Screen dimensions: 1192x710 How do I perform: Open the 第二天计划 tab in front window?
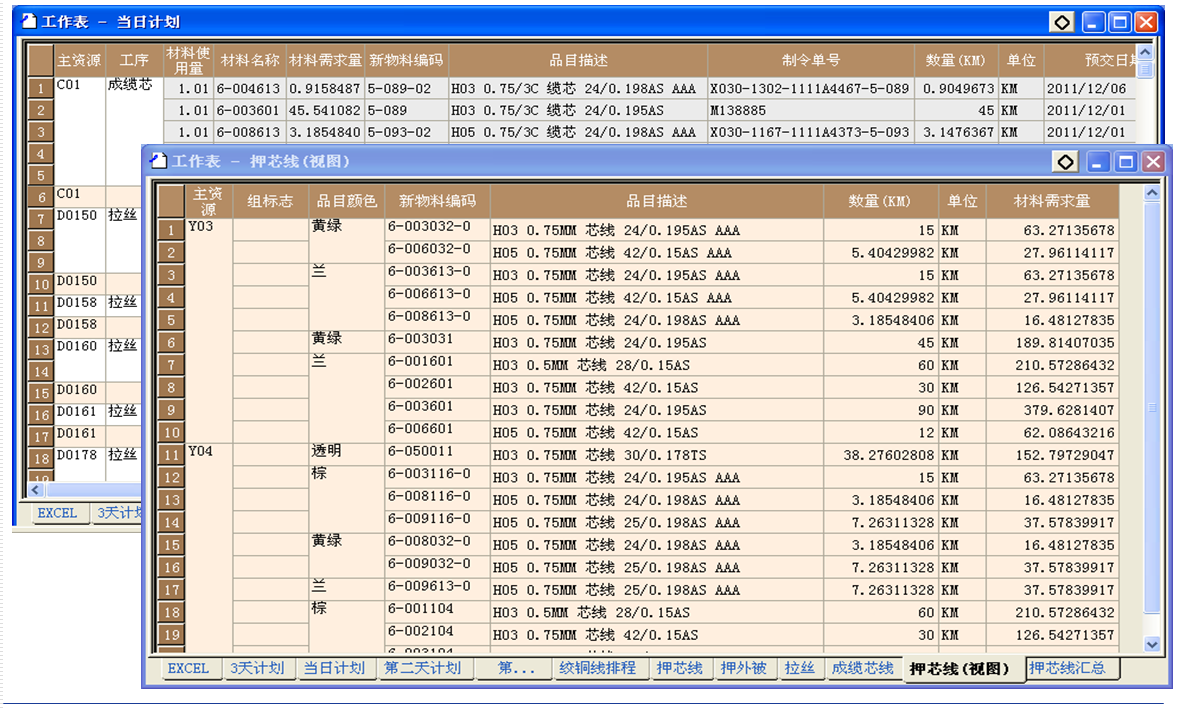pyautogui.click(x=422, y=668)
